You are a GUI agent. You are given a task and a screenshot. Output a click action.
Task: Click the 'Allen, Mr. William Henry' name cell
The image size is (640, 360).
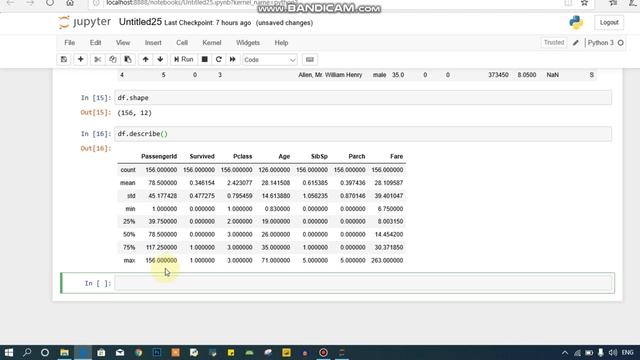pos(330,75)
